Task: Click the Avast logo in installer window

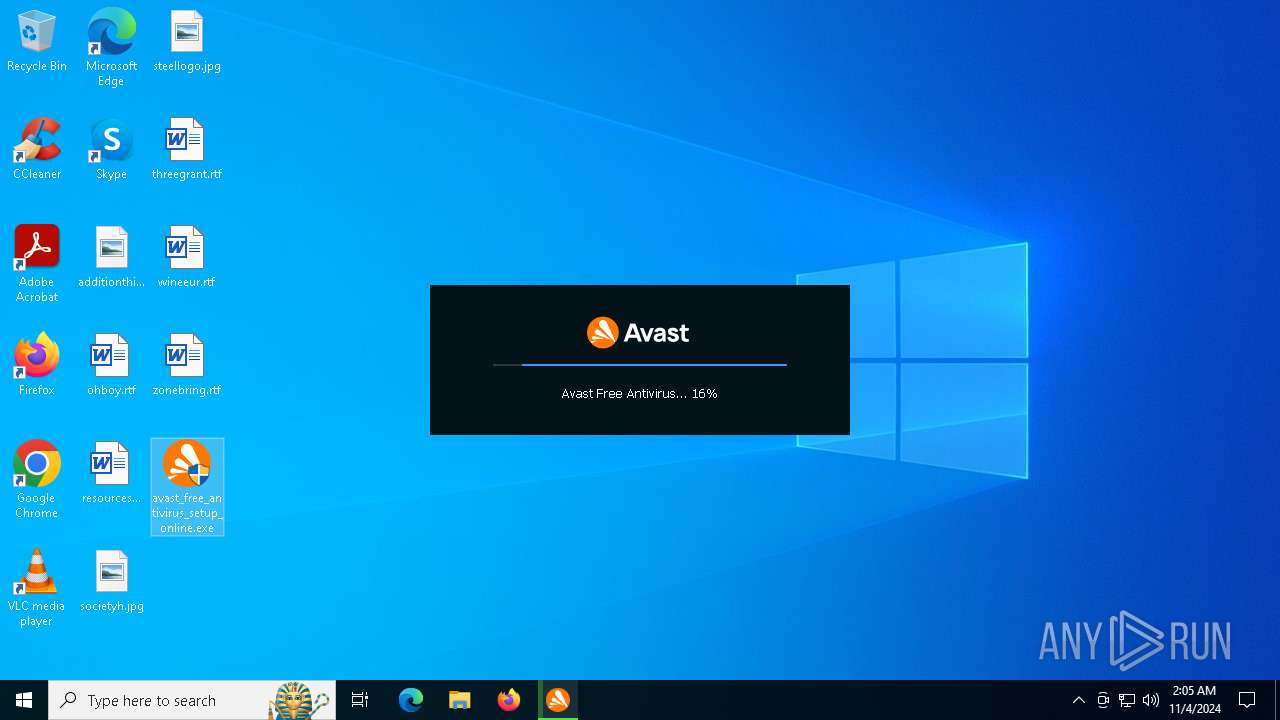Action: pos(638,332)
